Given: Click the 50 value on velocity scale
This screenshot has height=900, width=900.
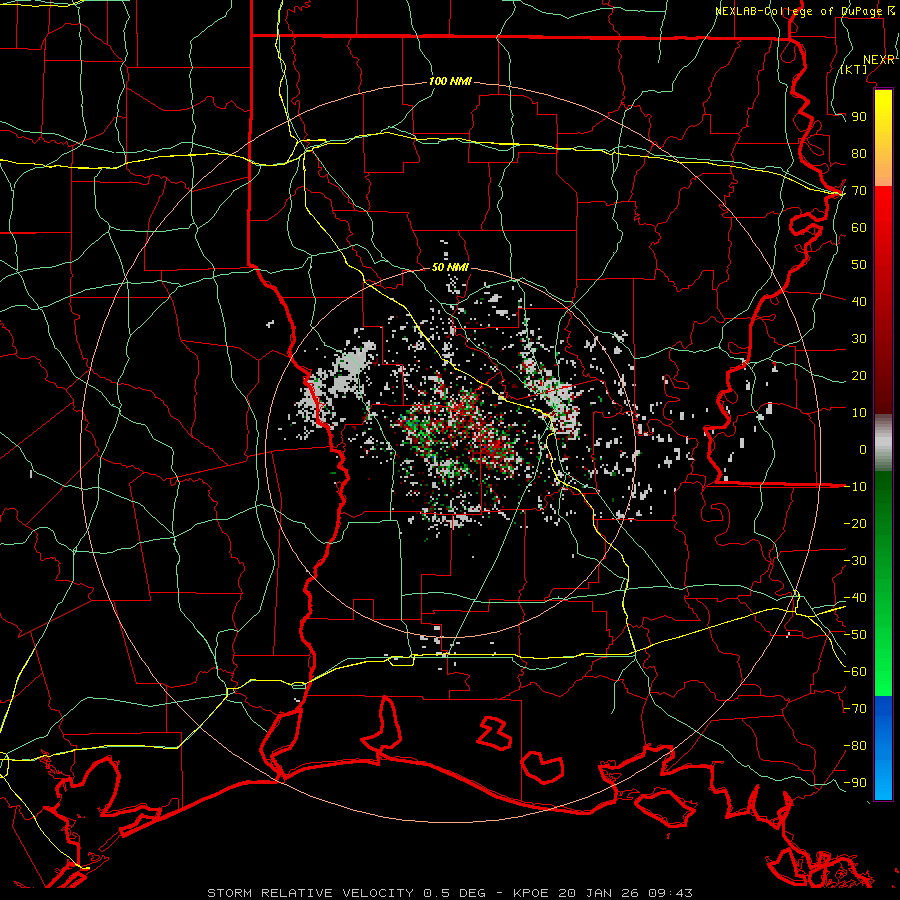Looking at the screenshot, I should (859, 265).
